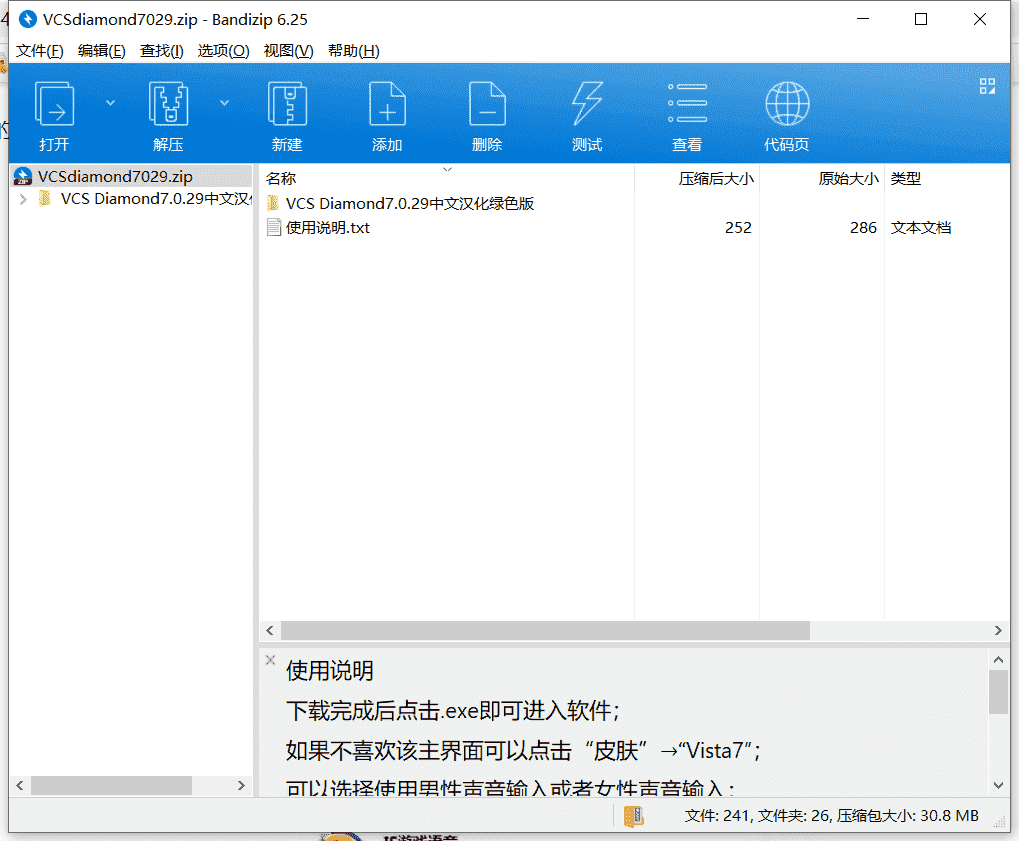Expand the VCS Diamond7.0.29 tree folder arrow

[x=23, y=199]
